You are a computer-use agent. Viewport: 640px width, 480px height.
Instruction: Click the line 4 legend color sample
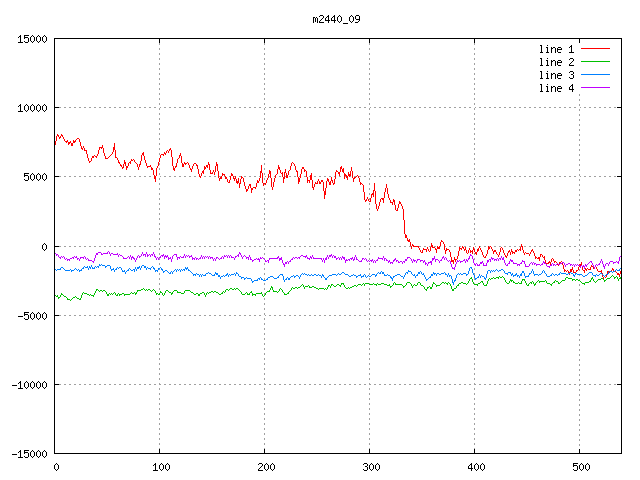click(x=596, y=88)
